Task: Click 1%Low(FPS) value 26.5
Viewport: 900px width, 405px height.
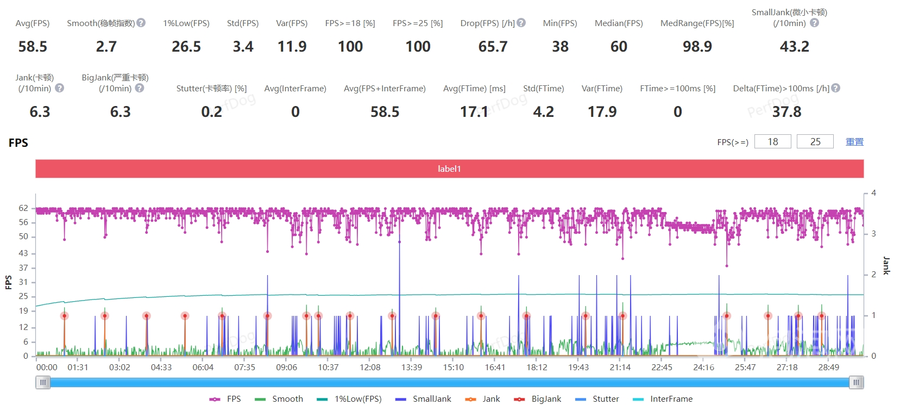Action: pos(186,46)
